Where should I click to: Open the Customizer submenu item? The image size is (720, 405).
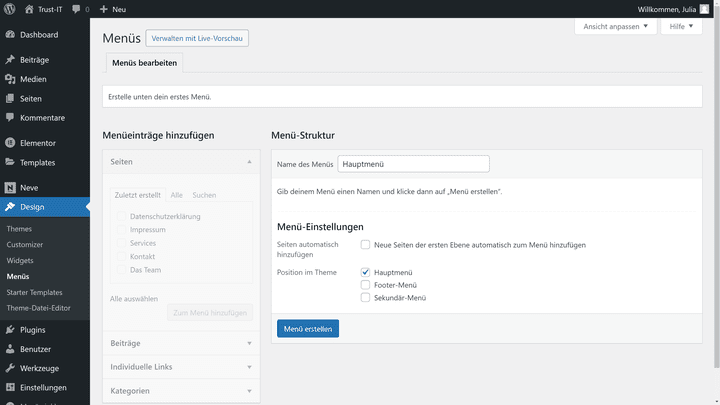point(25,244)
